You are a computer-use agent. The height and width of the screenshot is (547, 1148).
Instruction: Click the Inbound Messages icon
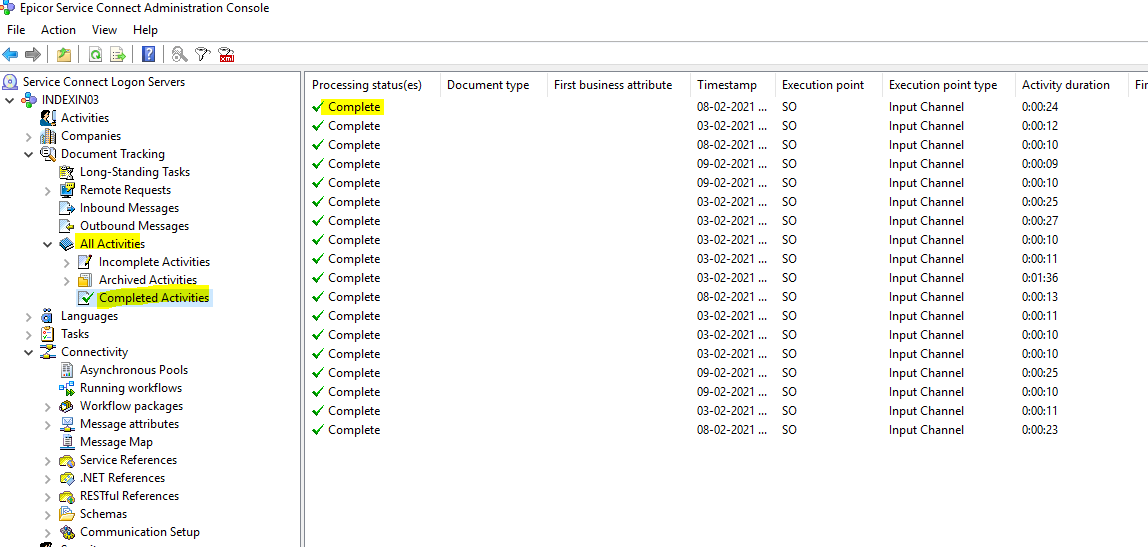click(x=67, y=208)
